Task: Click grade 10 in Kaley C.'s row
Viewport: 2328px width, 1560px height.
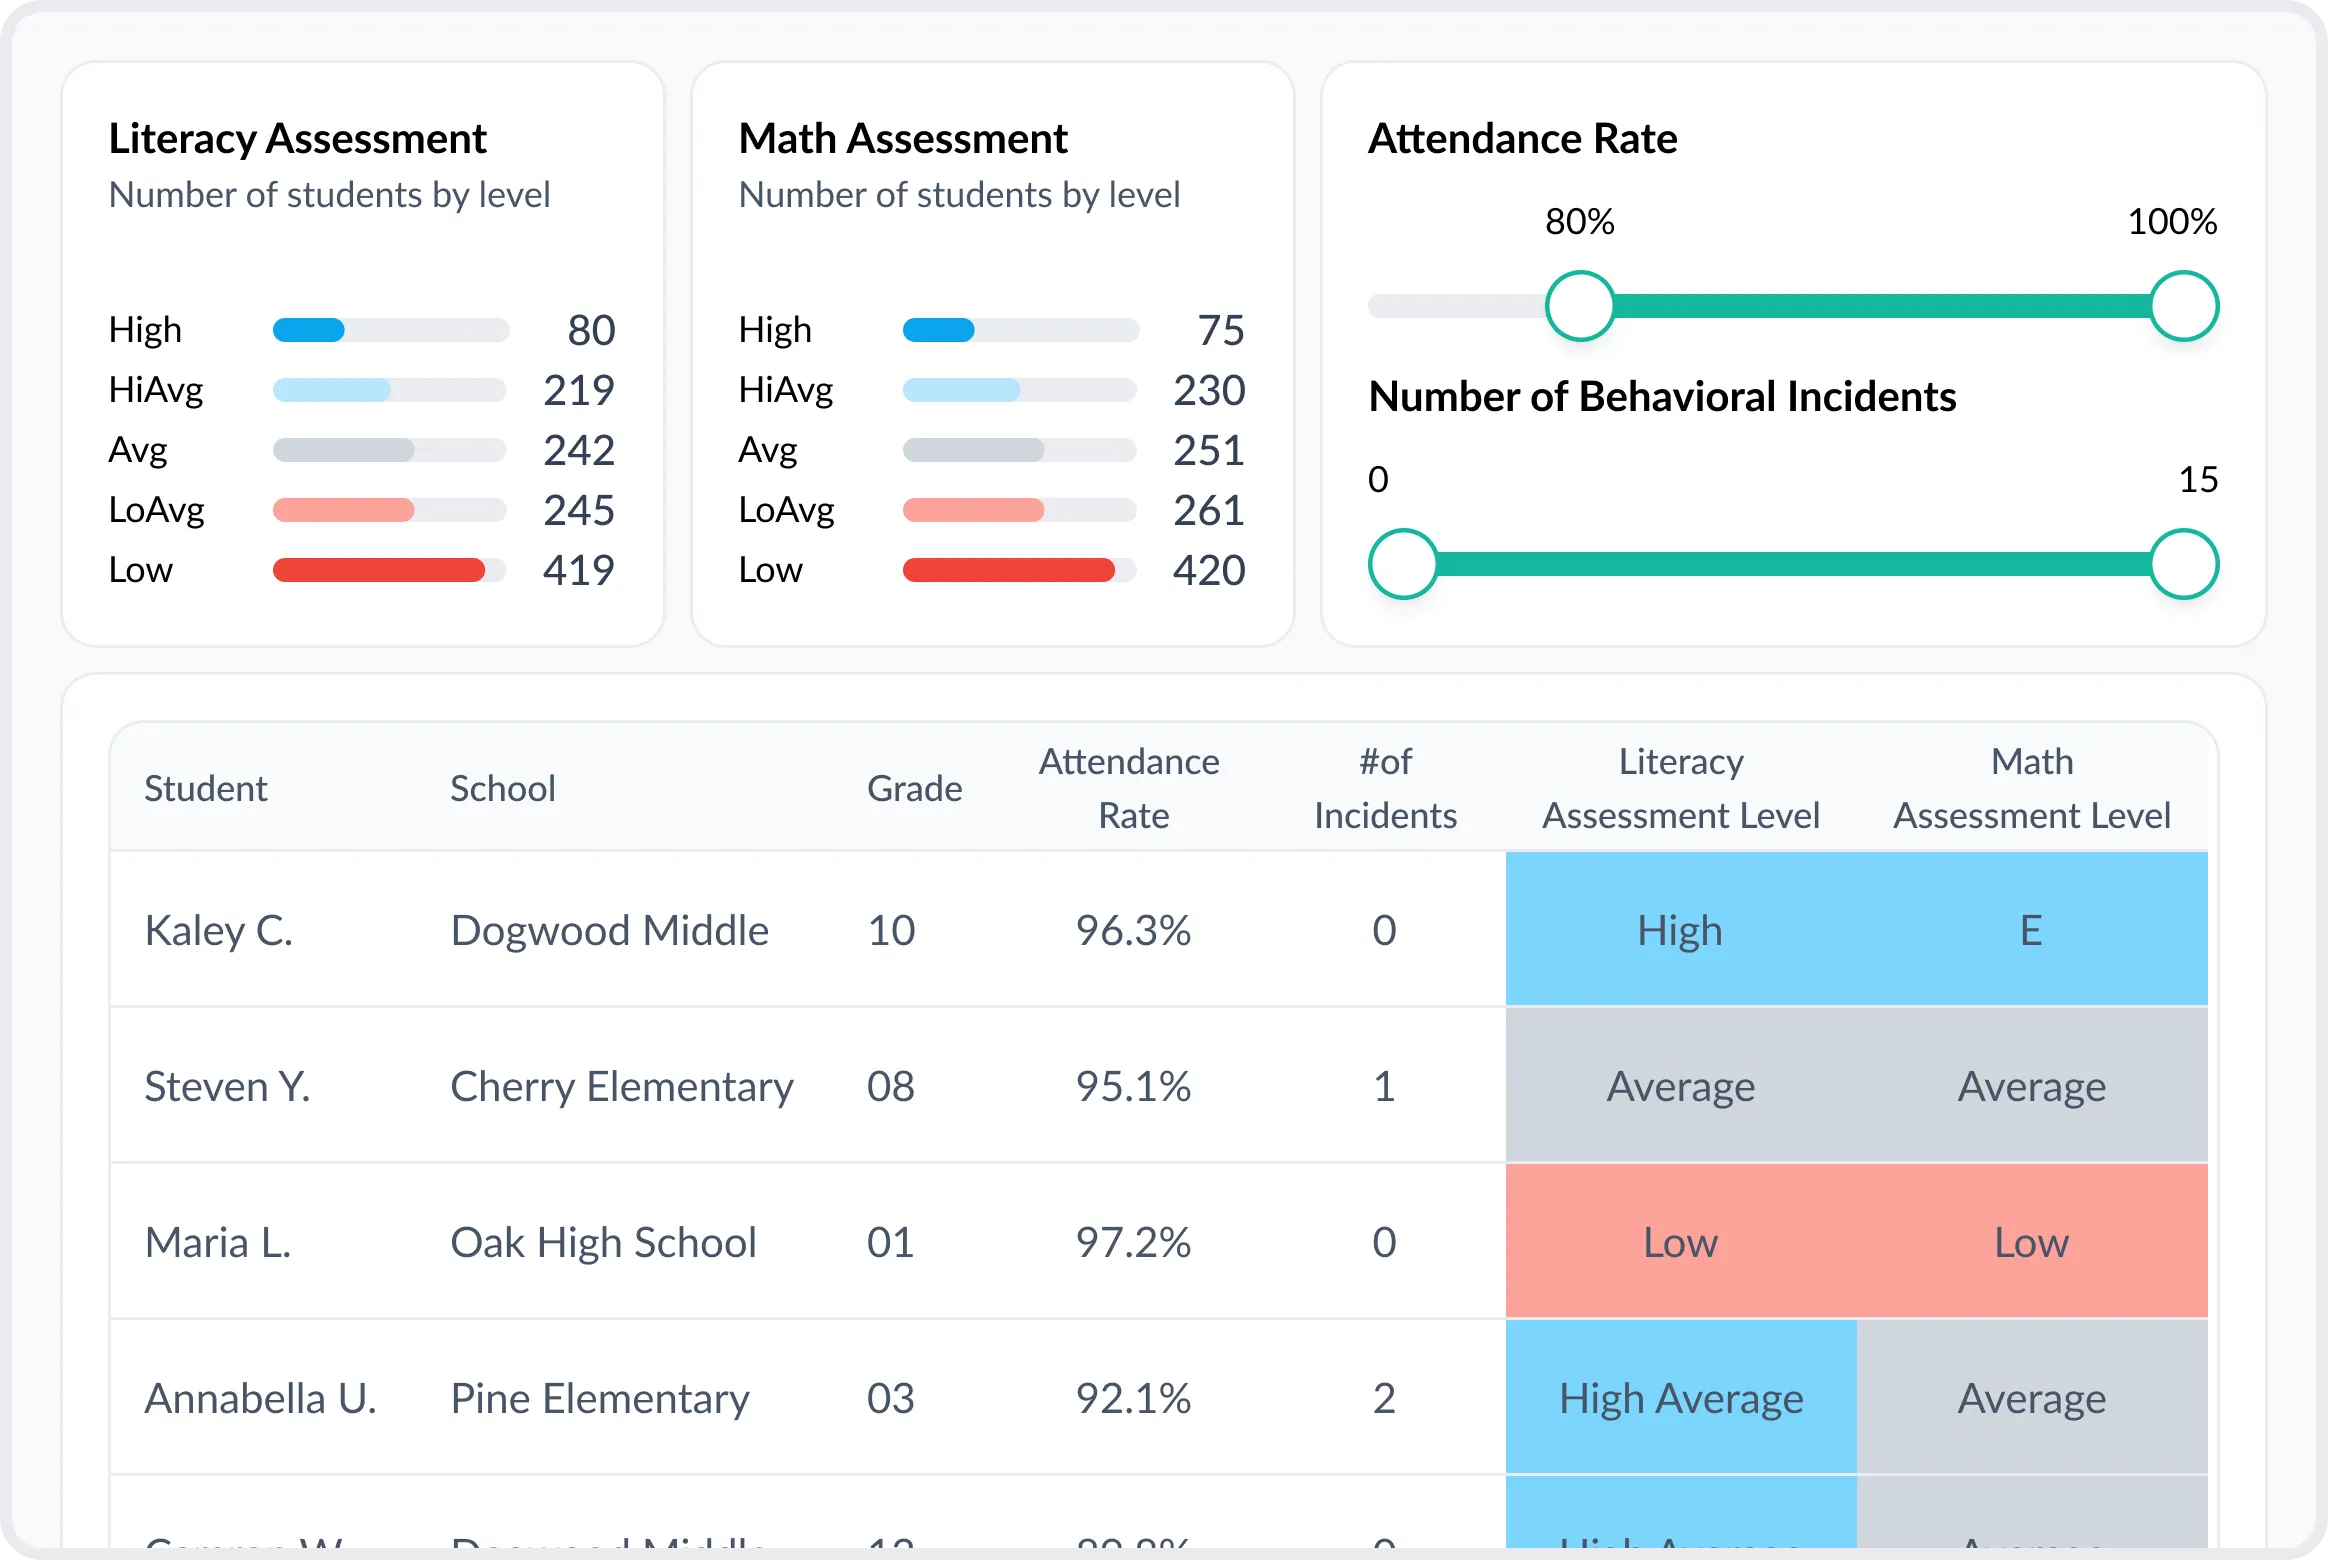Action: [891, 931]
